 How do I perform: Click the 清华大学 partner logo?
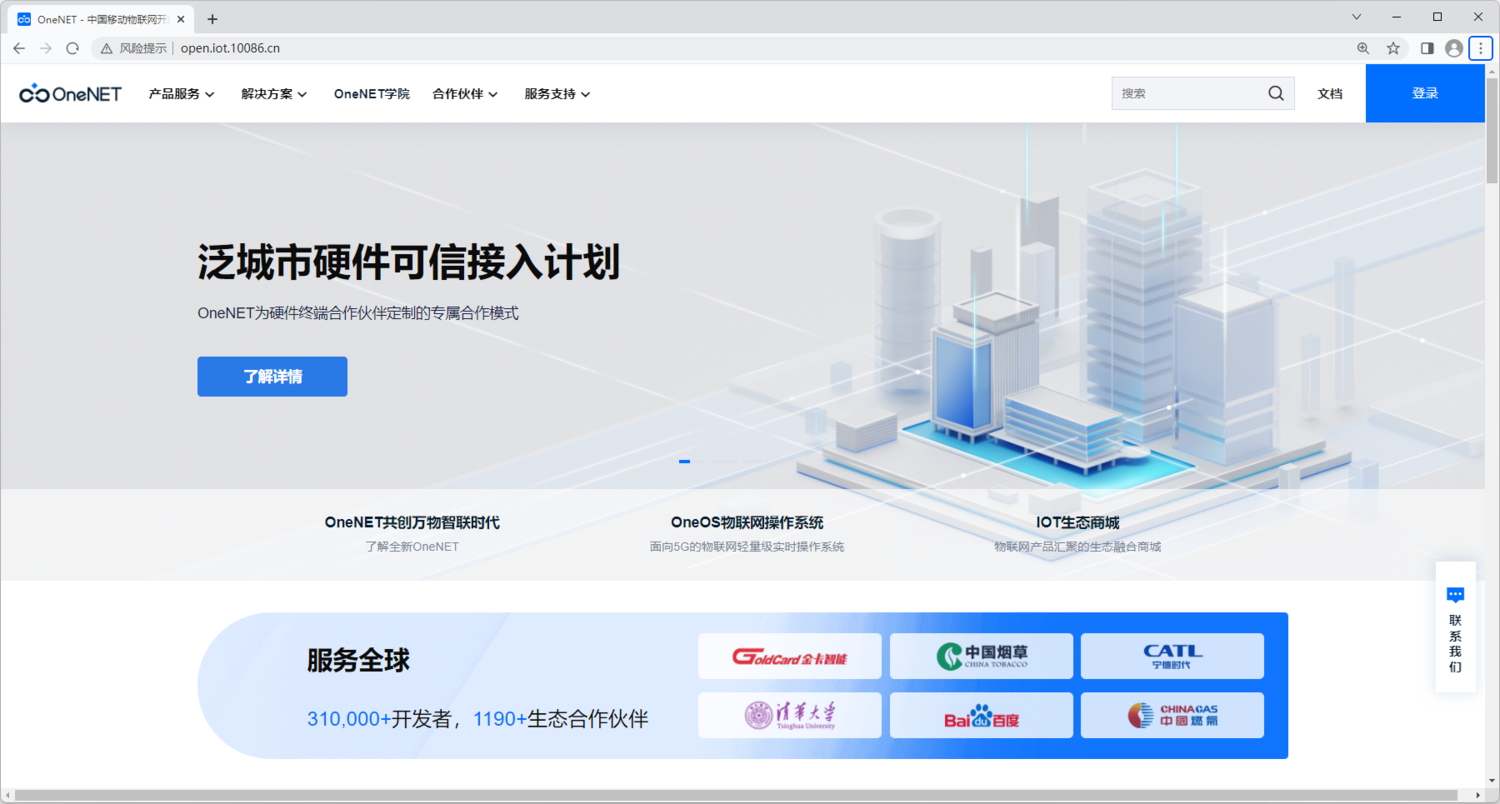[x=789, y=715]
